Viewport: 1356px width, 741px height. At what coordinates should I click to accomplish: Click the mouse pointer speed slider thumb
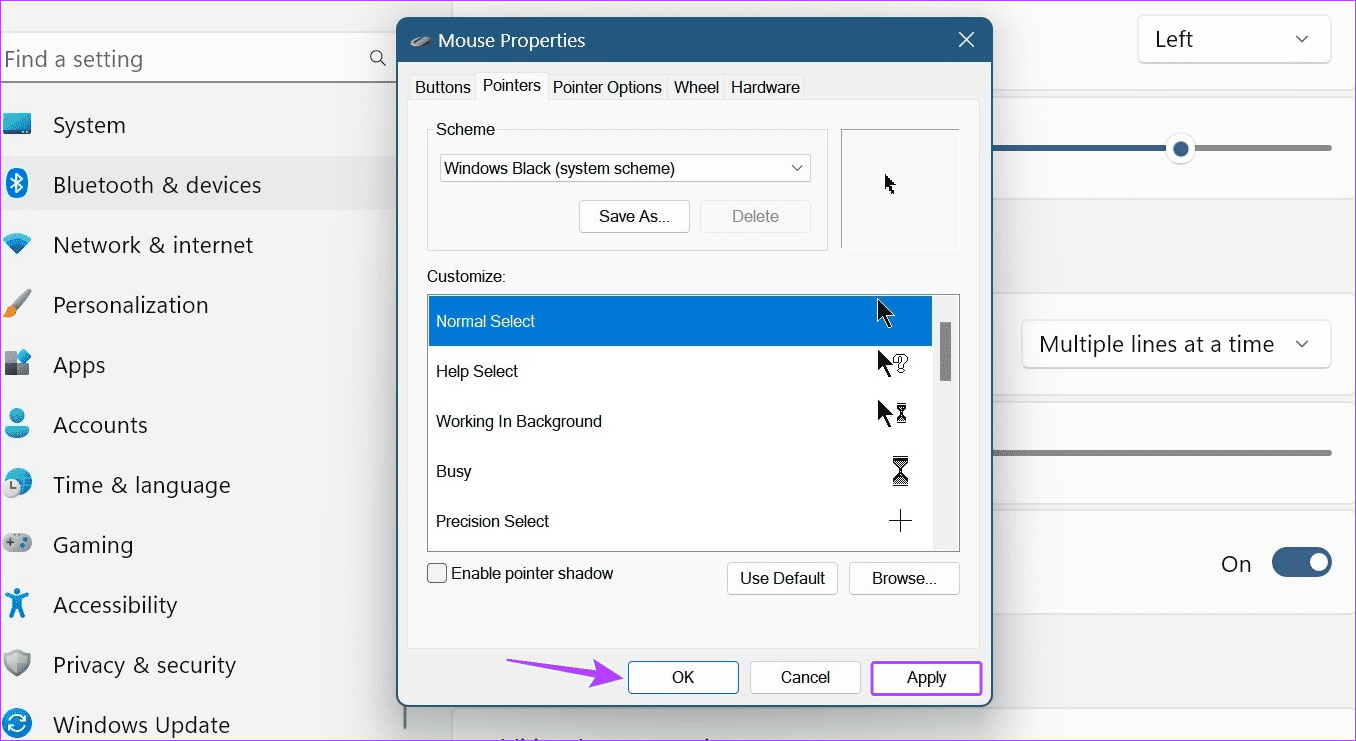coord(1181,148)
